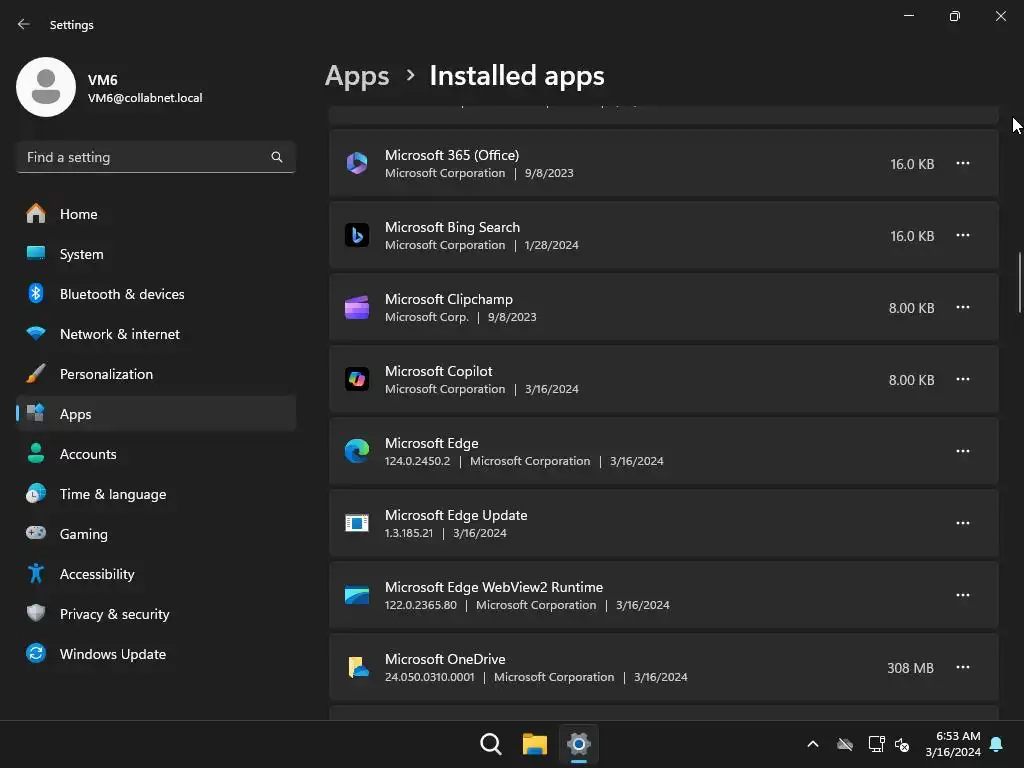Open Windows Update settings page
The image size is (1024, 768).
112,654
